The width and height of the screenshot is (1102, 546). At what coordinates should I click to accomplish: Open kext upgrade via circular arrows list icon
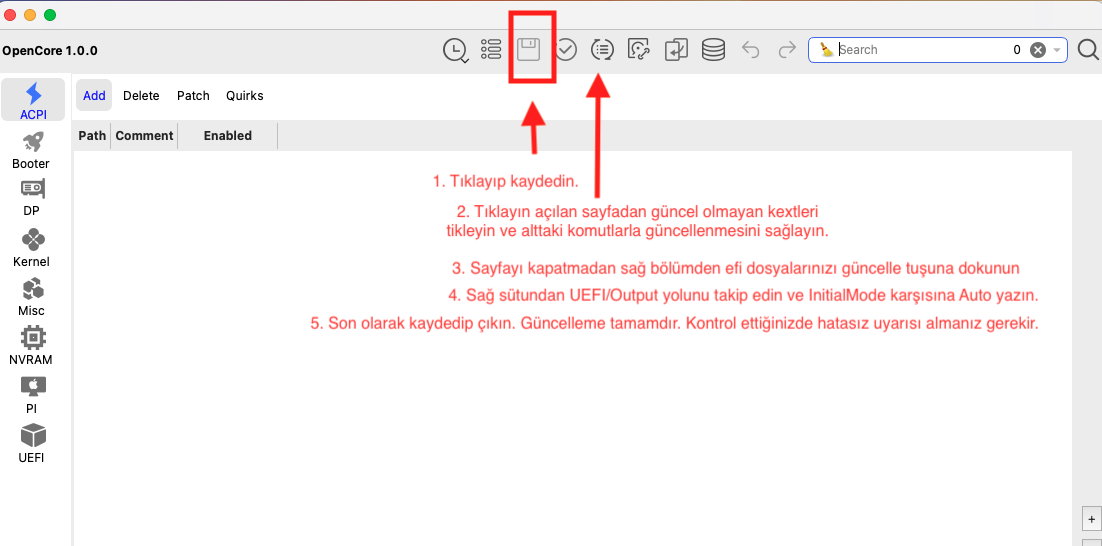click(x=602, y=50)
